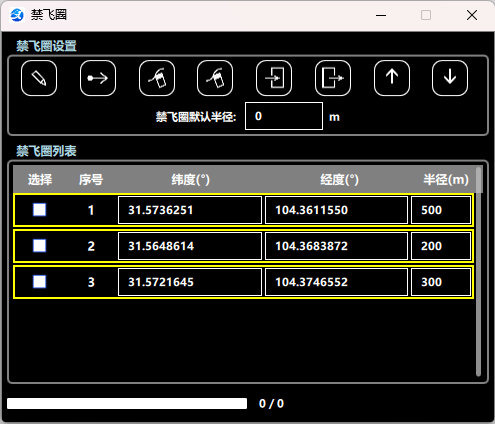Click the list's vertical scrollbar
This screenshot has height=424, width=495.
(479, 271)
